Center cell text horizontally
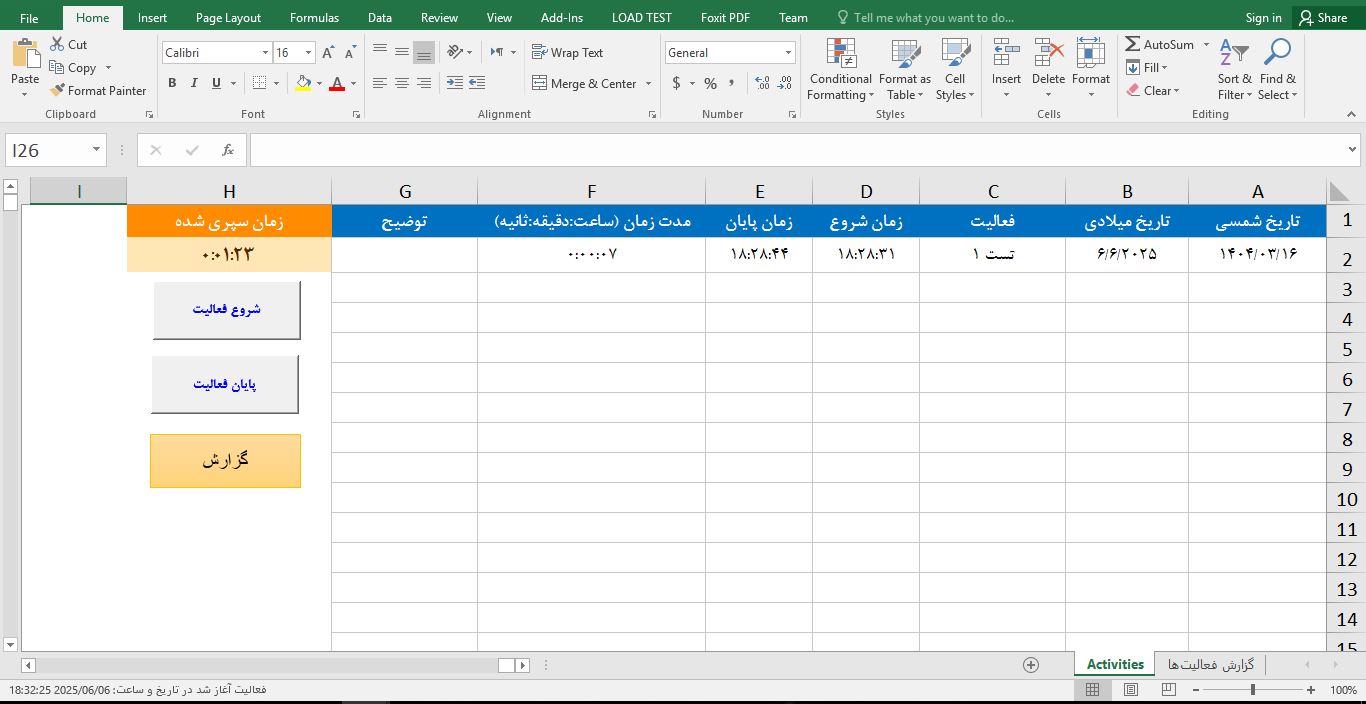The width and height of the screenshot is (1366, 704). [402, 83]
